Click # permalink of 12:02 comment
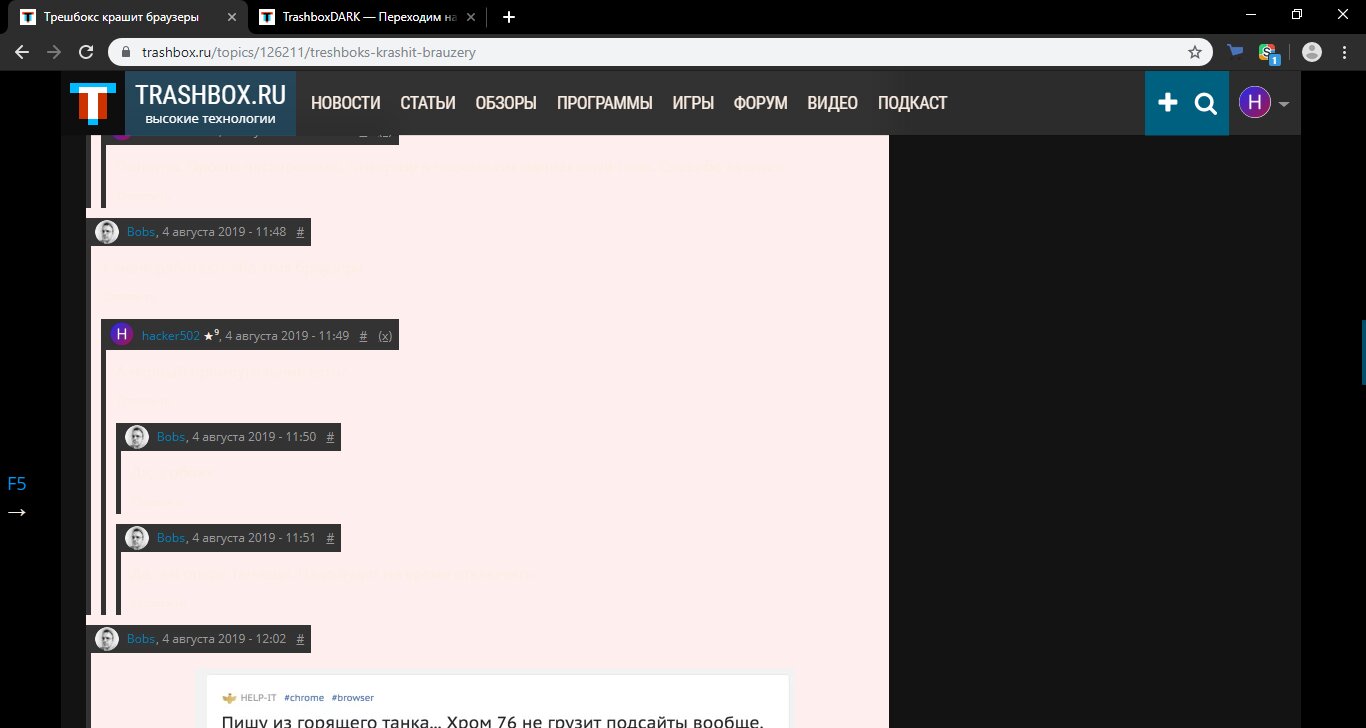1366x728 pixels. pos(301,639)
